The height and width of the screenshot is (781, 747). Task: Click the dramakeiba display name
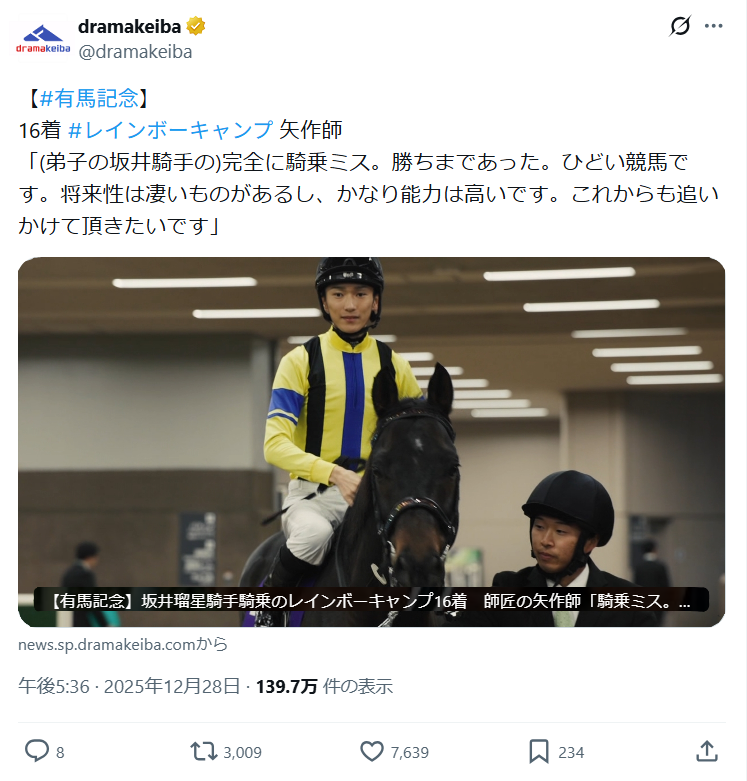pos(129,26)
